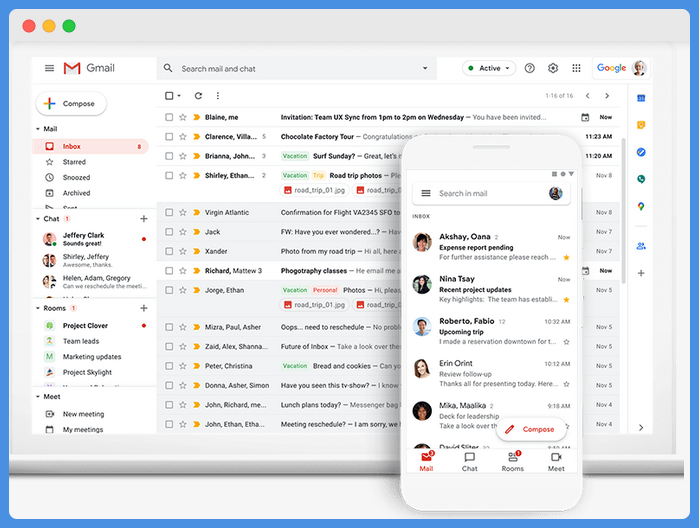The height and width of the screenshot is (528, 699).
Task: Check the Peter, Christina email checkbox
Action: pos(169,366)
